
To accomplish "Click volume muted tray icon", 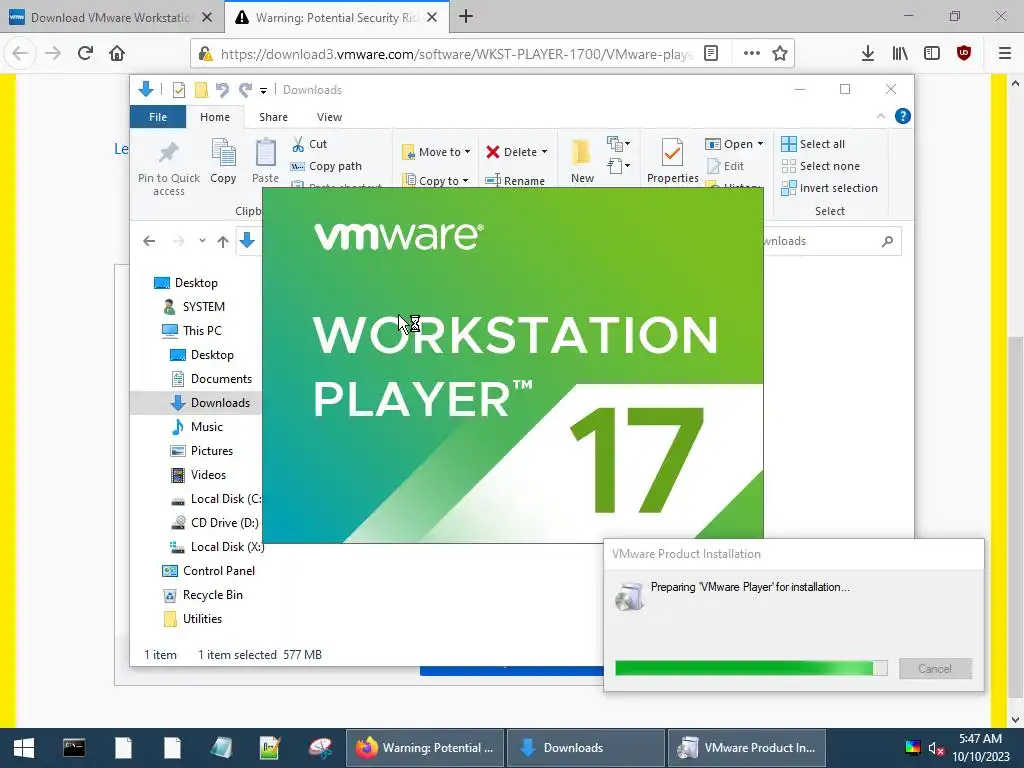I will coord(936,748).
